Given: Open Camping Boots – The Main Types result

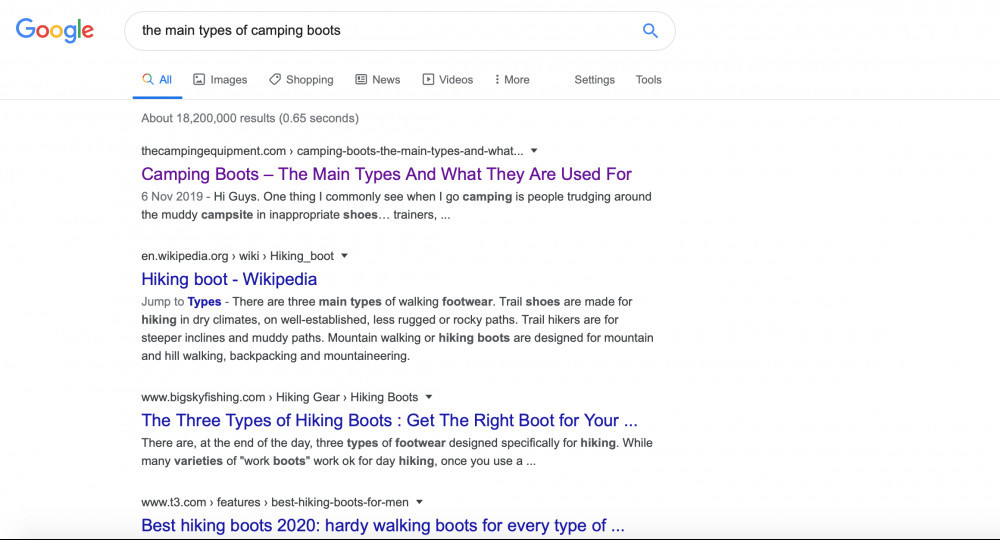Looking at the screenshot, I should [x=386, y=174].
